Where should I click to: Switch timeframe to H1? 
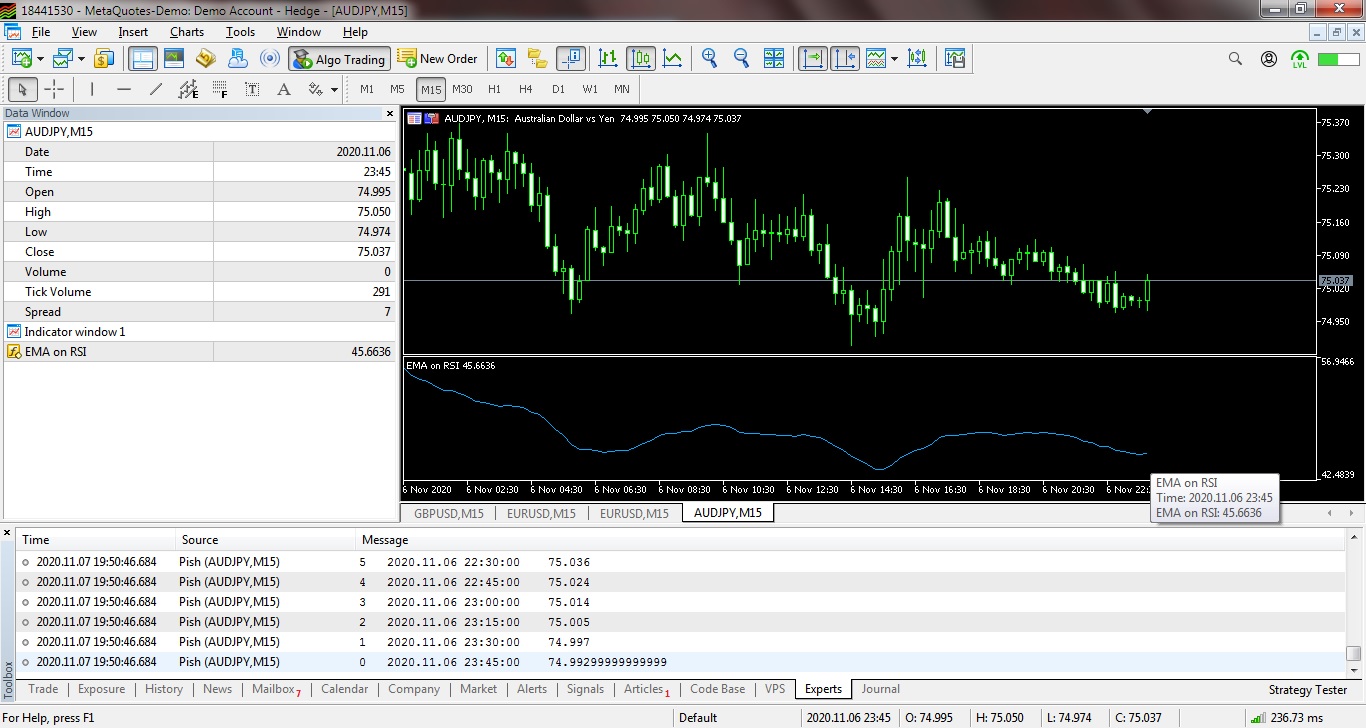point(494,89)
